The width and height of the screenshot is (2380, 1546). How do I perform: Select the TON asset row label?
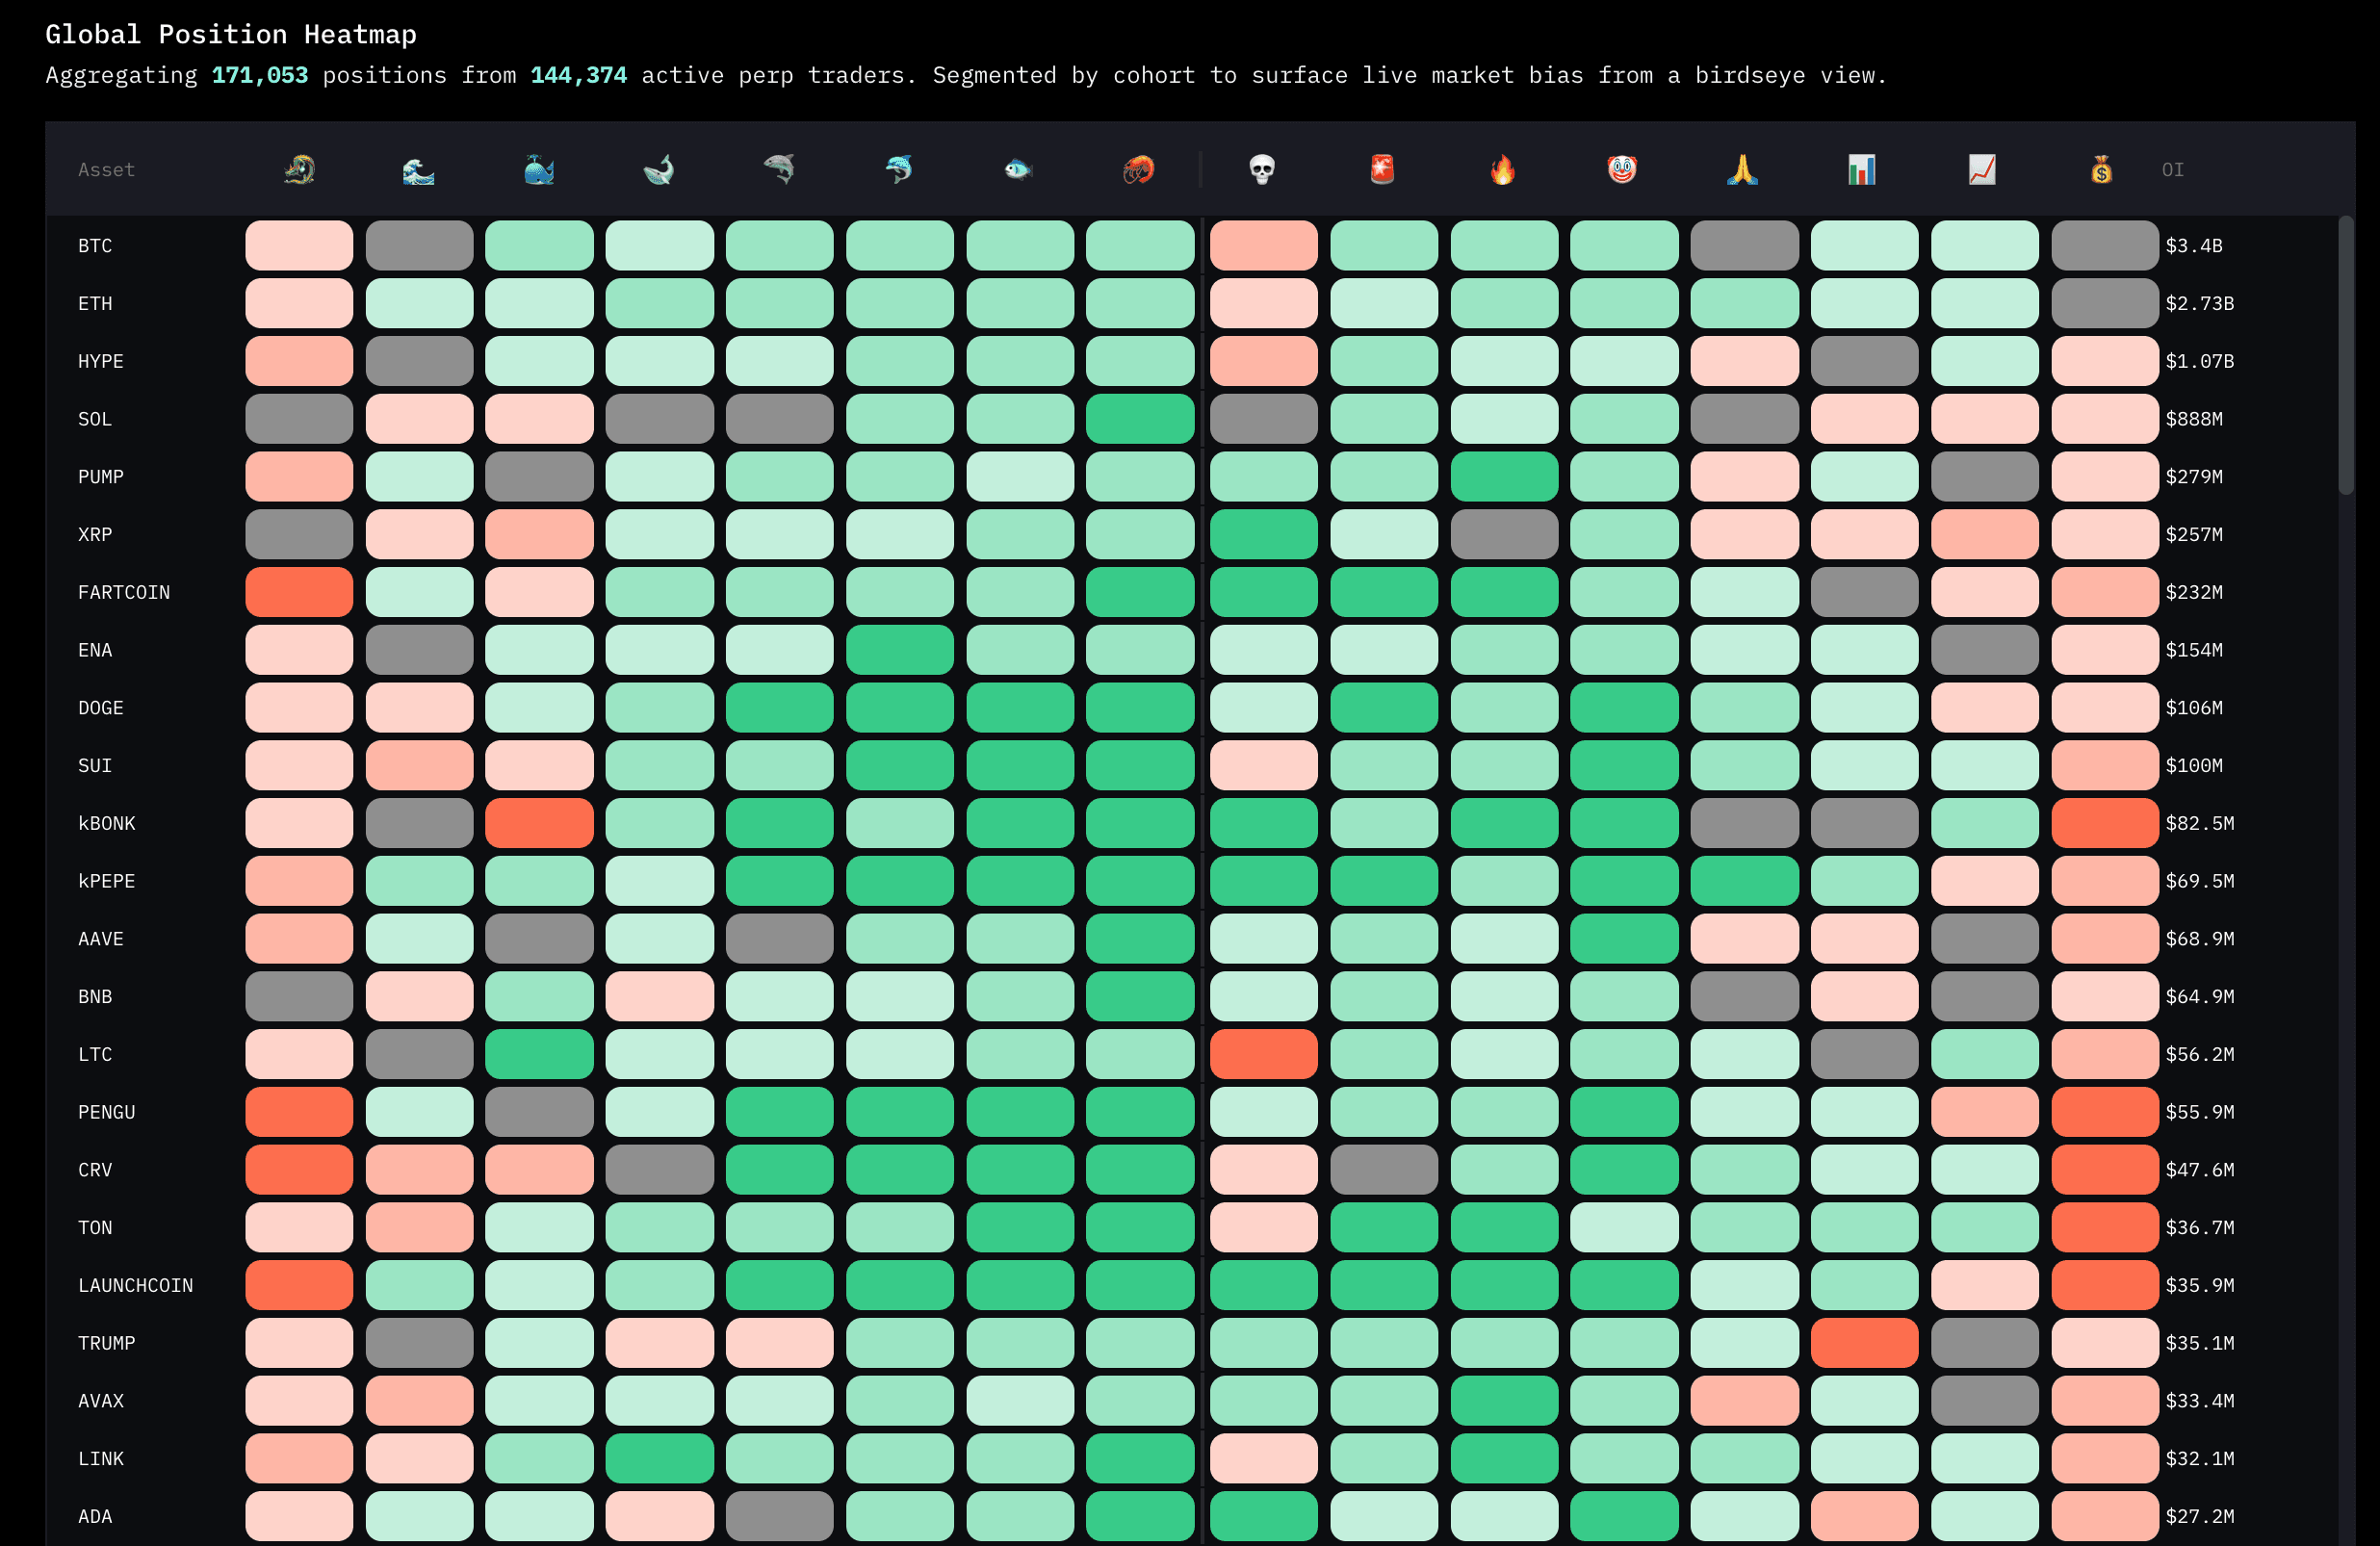coord(95,1228)
